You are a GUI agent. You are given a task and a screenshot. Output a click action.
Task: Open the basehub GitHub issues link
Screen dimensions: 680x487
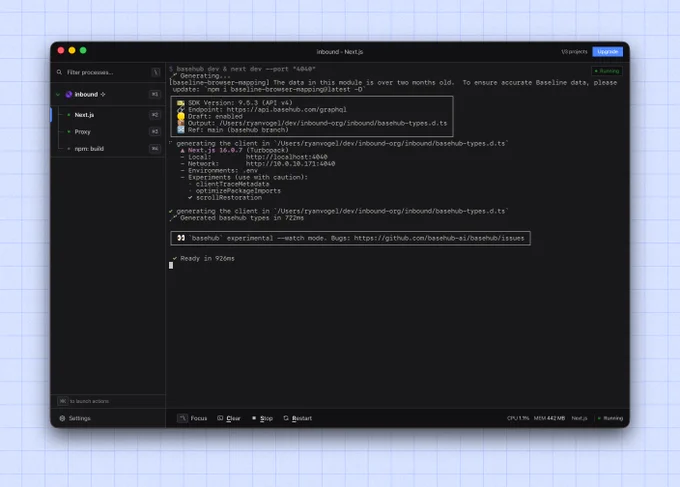pos(439,238)
